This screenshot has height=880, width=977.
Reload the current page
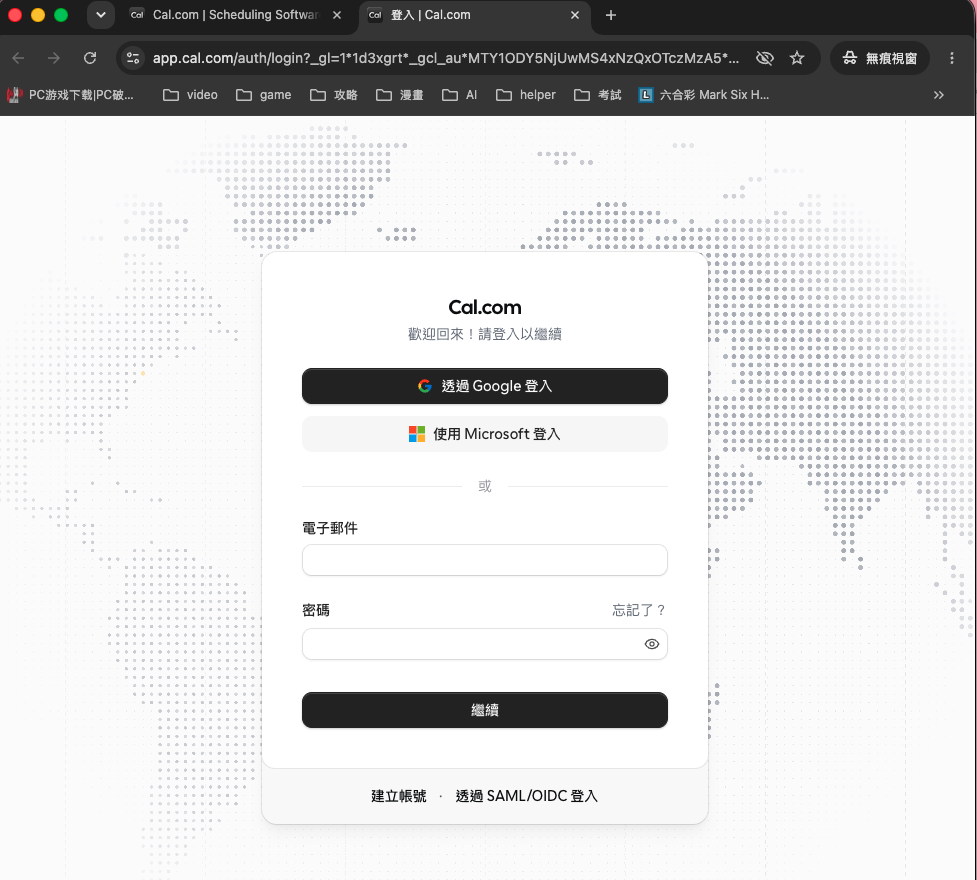90,58
